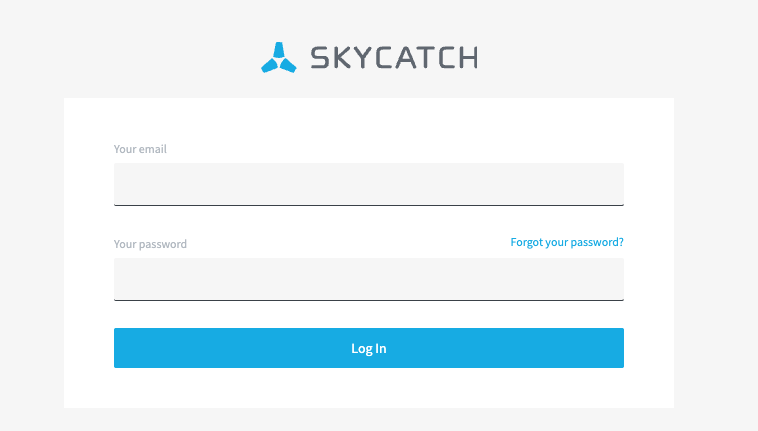
Task: Click the Skycatch brand icon above the form
Action: (279, 58)
